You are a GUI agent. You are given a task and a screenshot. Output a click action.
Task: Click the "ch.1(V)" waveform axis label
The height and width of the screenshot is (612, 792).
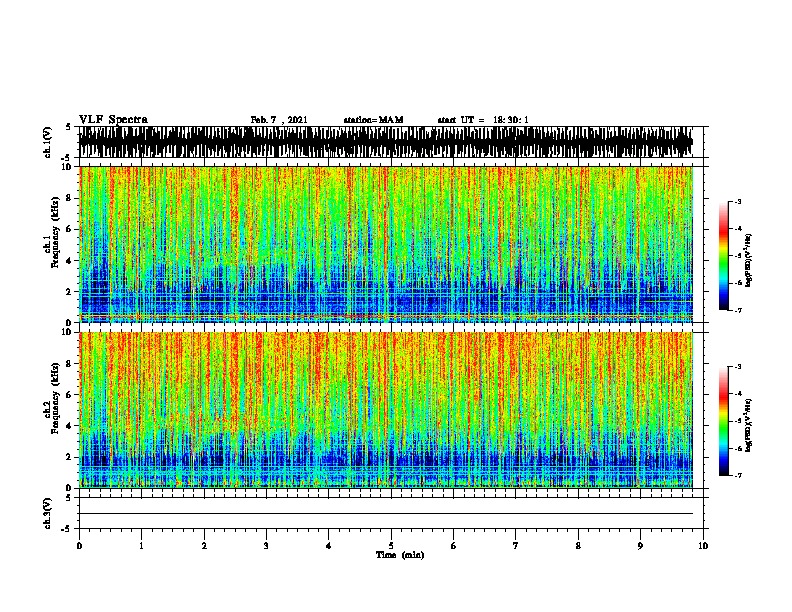coord(47,142)
